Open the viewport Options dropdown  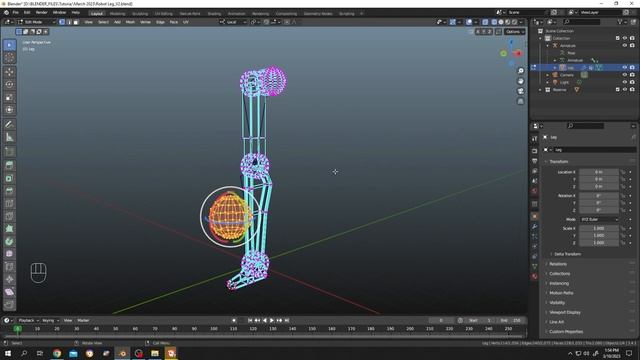(515, 31)
